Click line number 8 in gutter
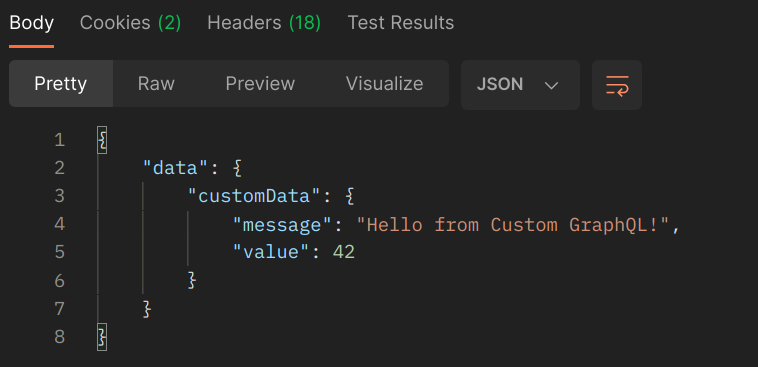Viewport: 758px width, 367px height. pyautogui.click(x=59, y=337)
